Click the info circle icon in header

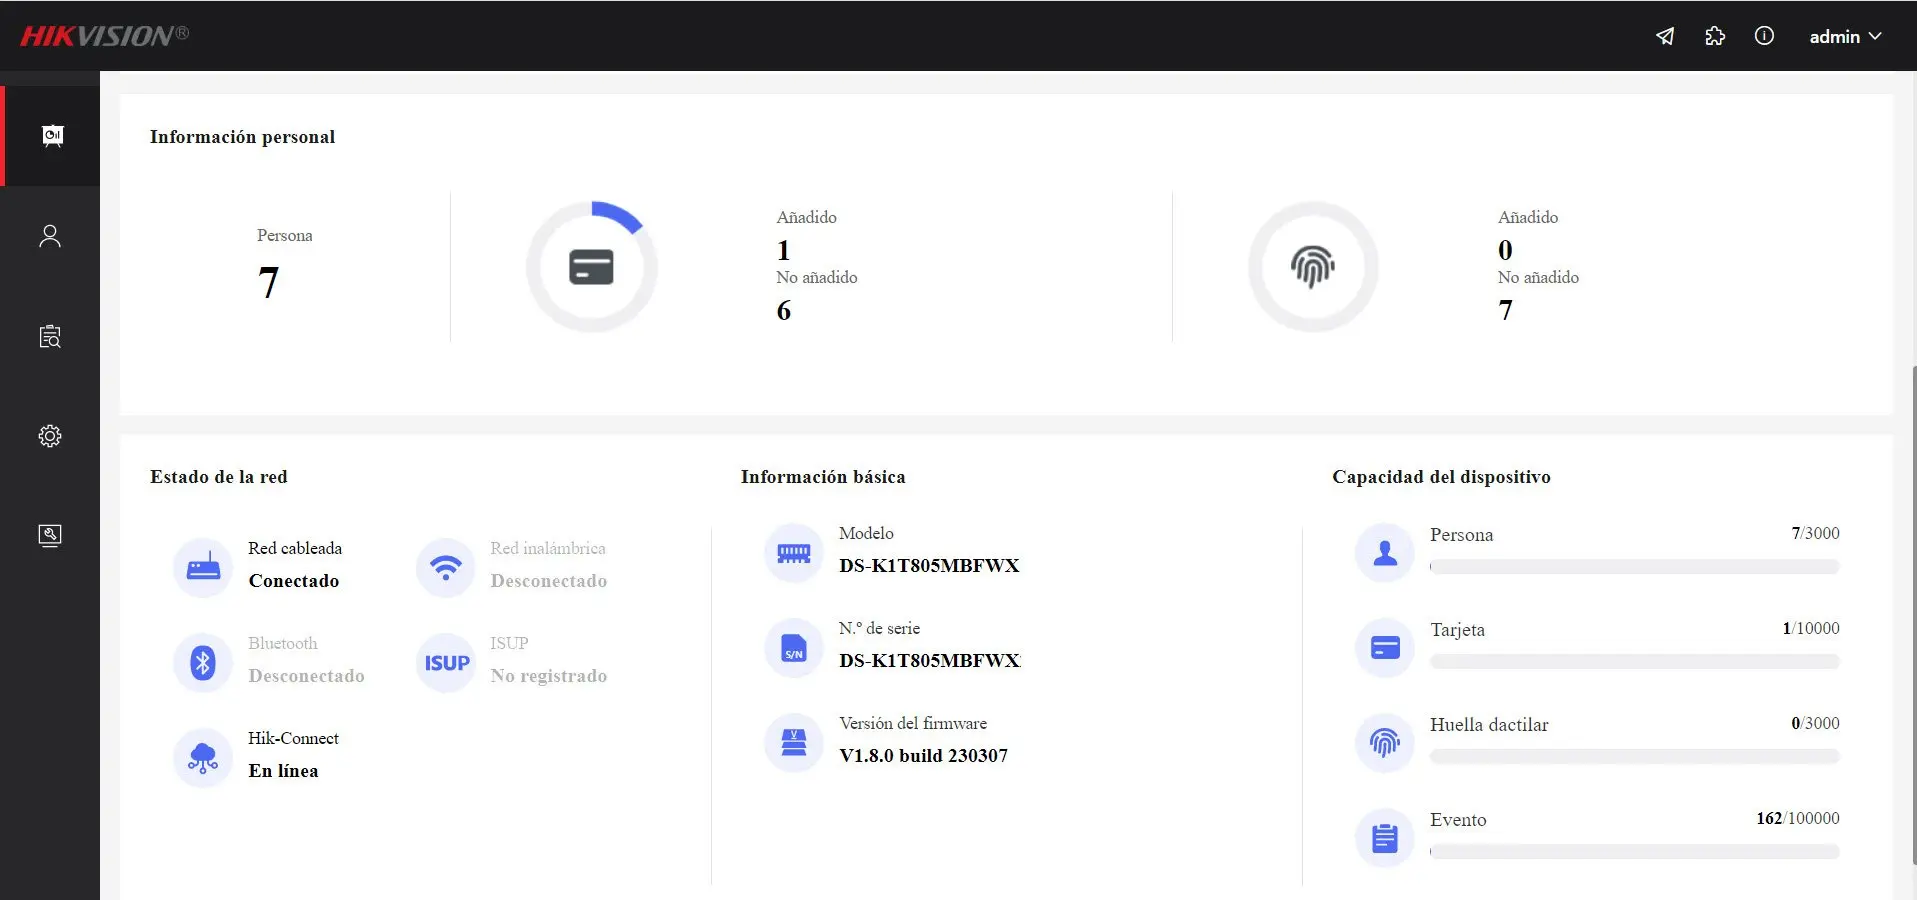pyautogui.click(x=1764, y=36)
